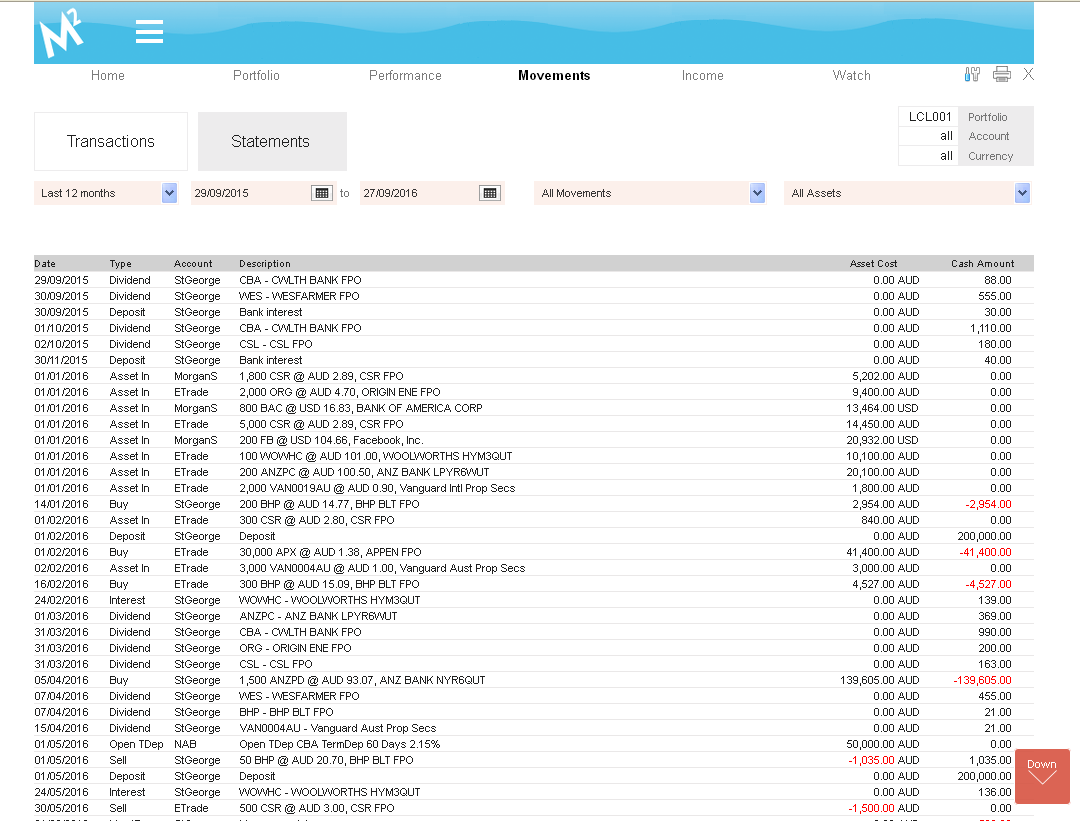Open the tools settings icon
This screenshot has height=821, width=1080.
(972, 74)
